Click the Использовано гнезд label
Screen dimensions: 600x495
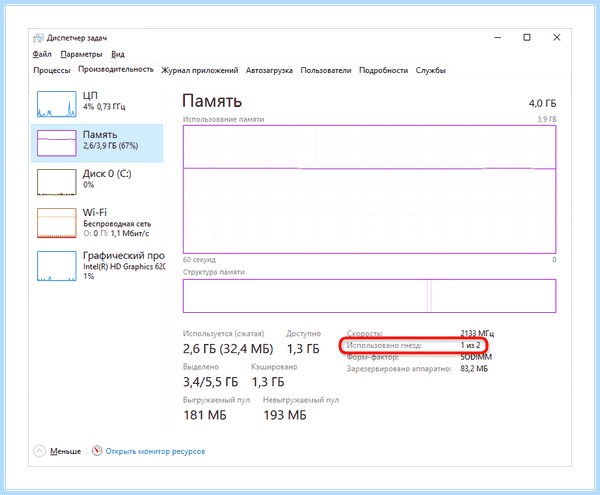(384, 345)
